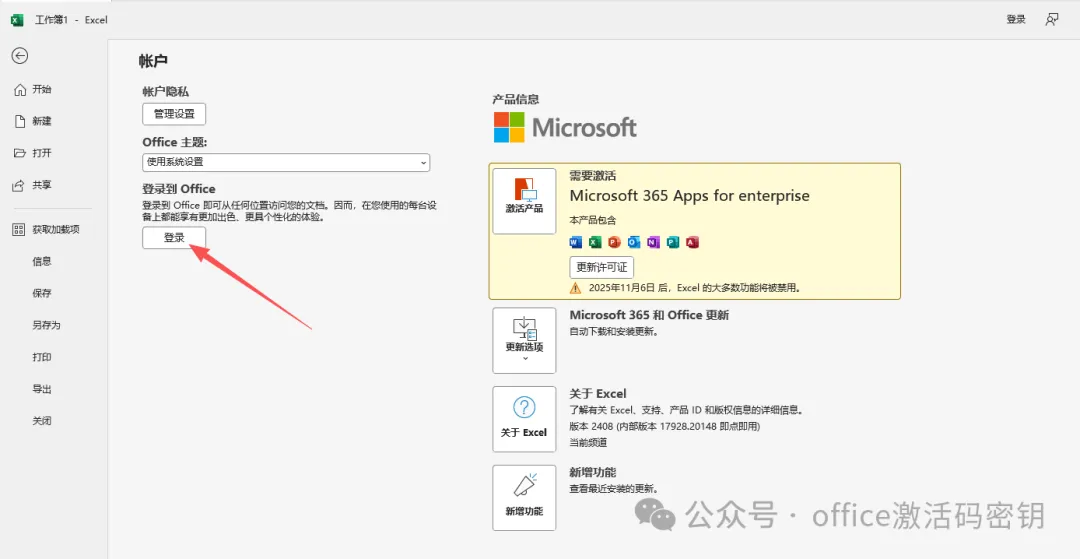This screenshot has height=559, width=1080.
Task: Click the Microsoft four-color logo
Action: pos(509,127)
